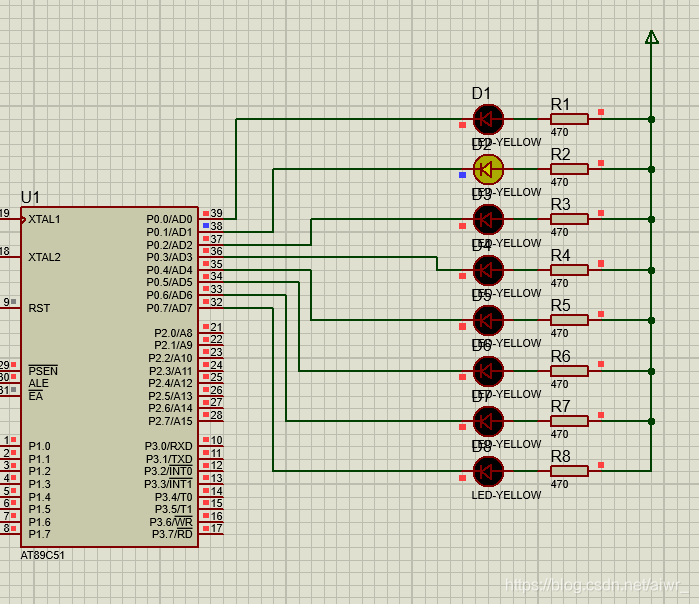699x604 pixels.
Task: Click the P3.1/TXD pin label
Action: [x=169, y=459]
